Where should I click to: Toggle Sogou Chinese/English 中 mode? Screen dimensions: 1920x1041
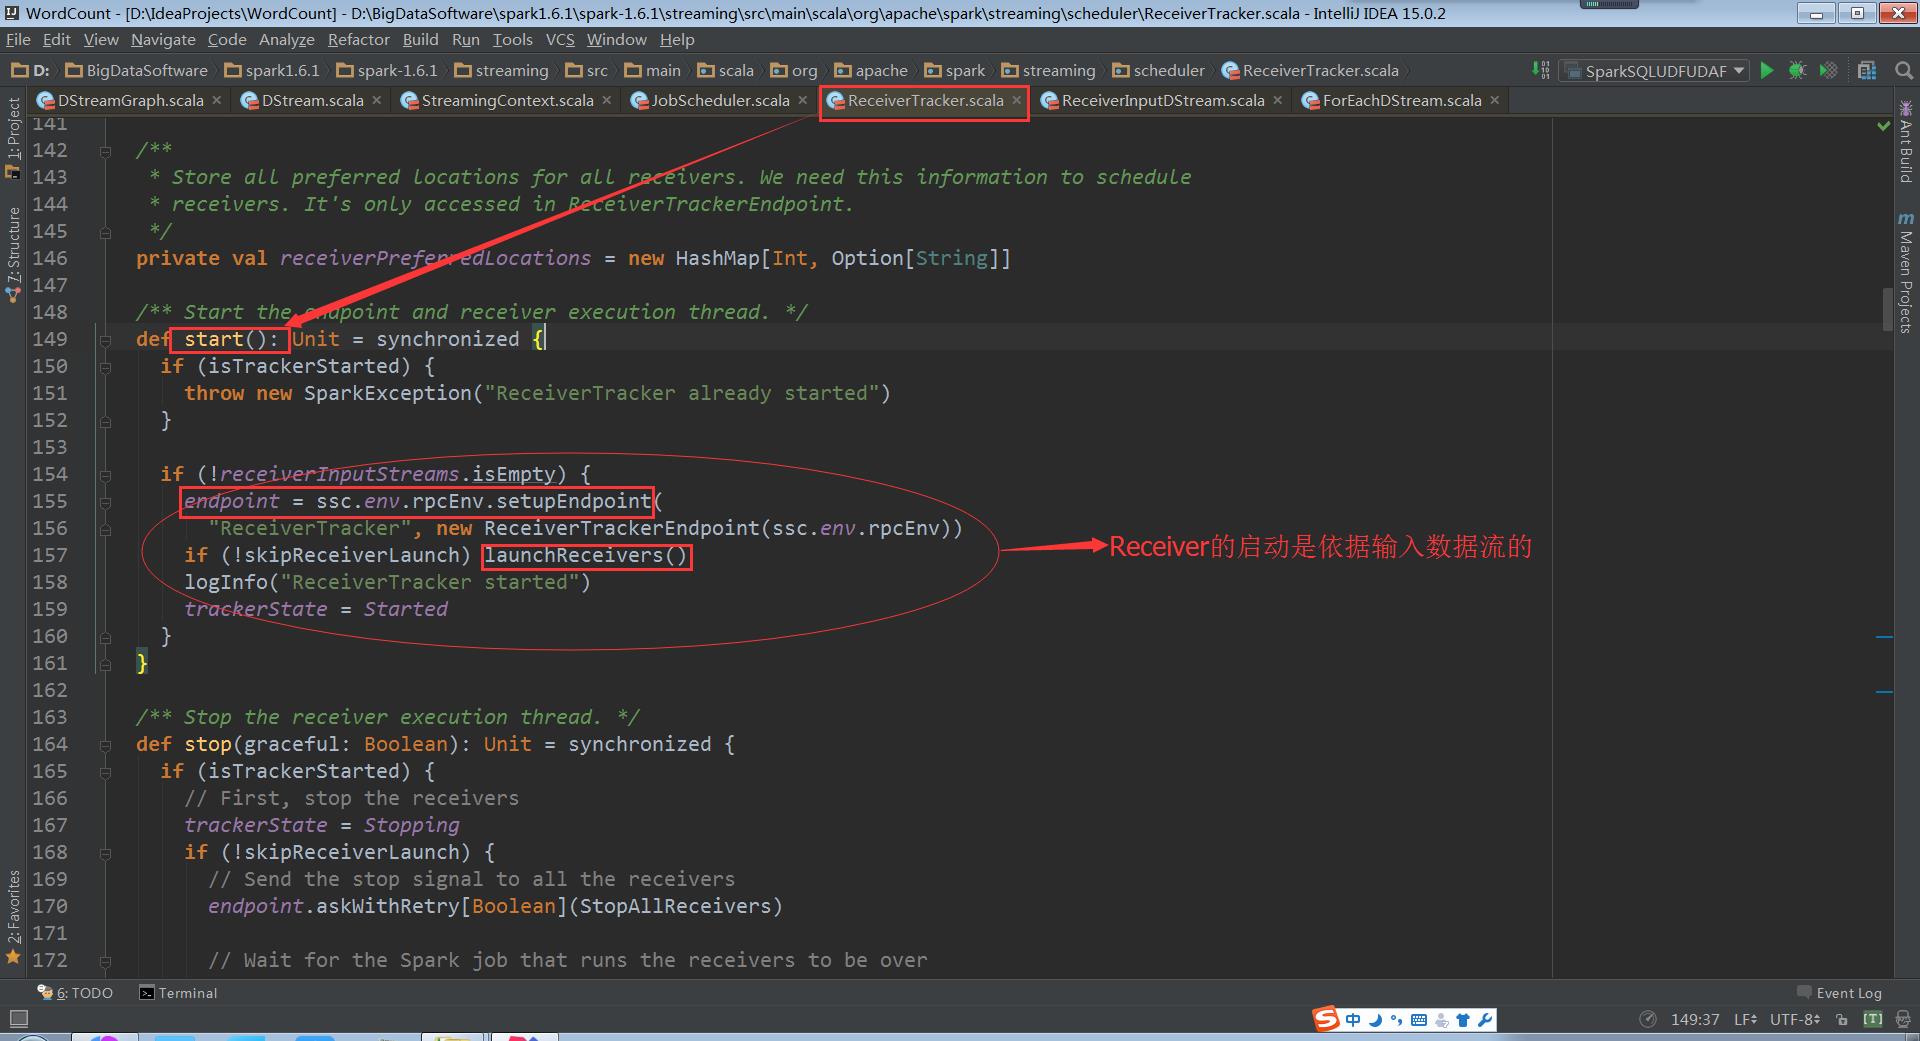(1353, 1020)
